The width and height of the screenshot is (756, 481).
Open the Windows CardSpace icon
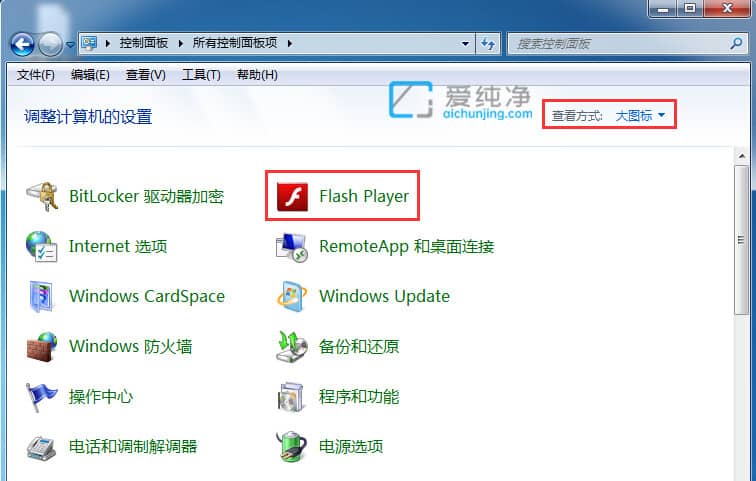coord(41,296)
